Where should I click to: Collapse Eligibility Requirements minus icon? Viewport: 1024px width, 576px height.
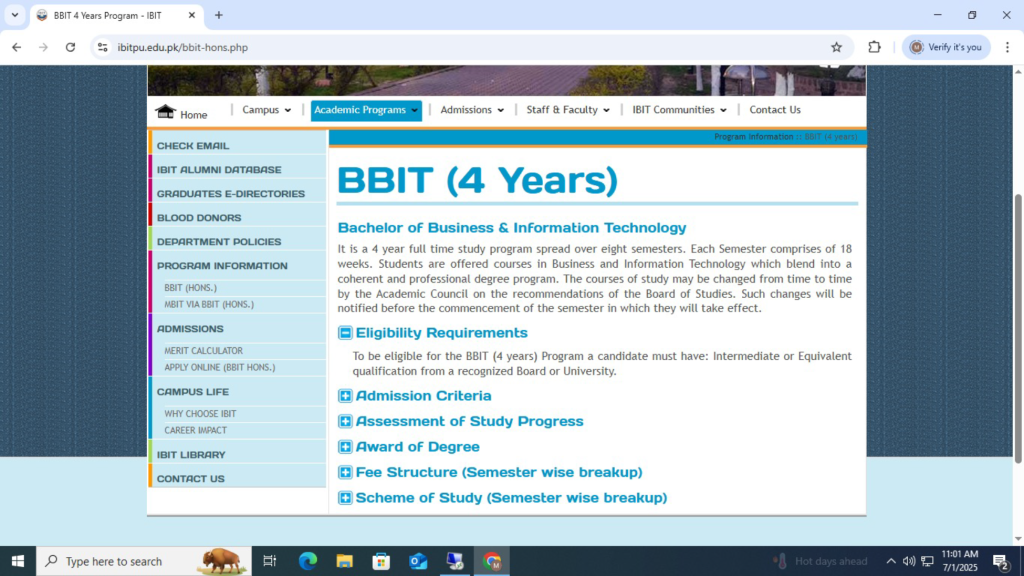pyautogui.click(x=345, y=333)
